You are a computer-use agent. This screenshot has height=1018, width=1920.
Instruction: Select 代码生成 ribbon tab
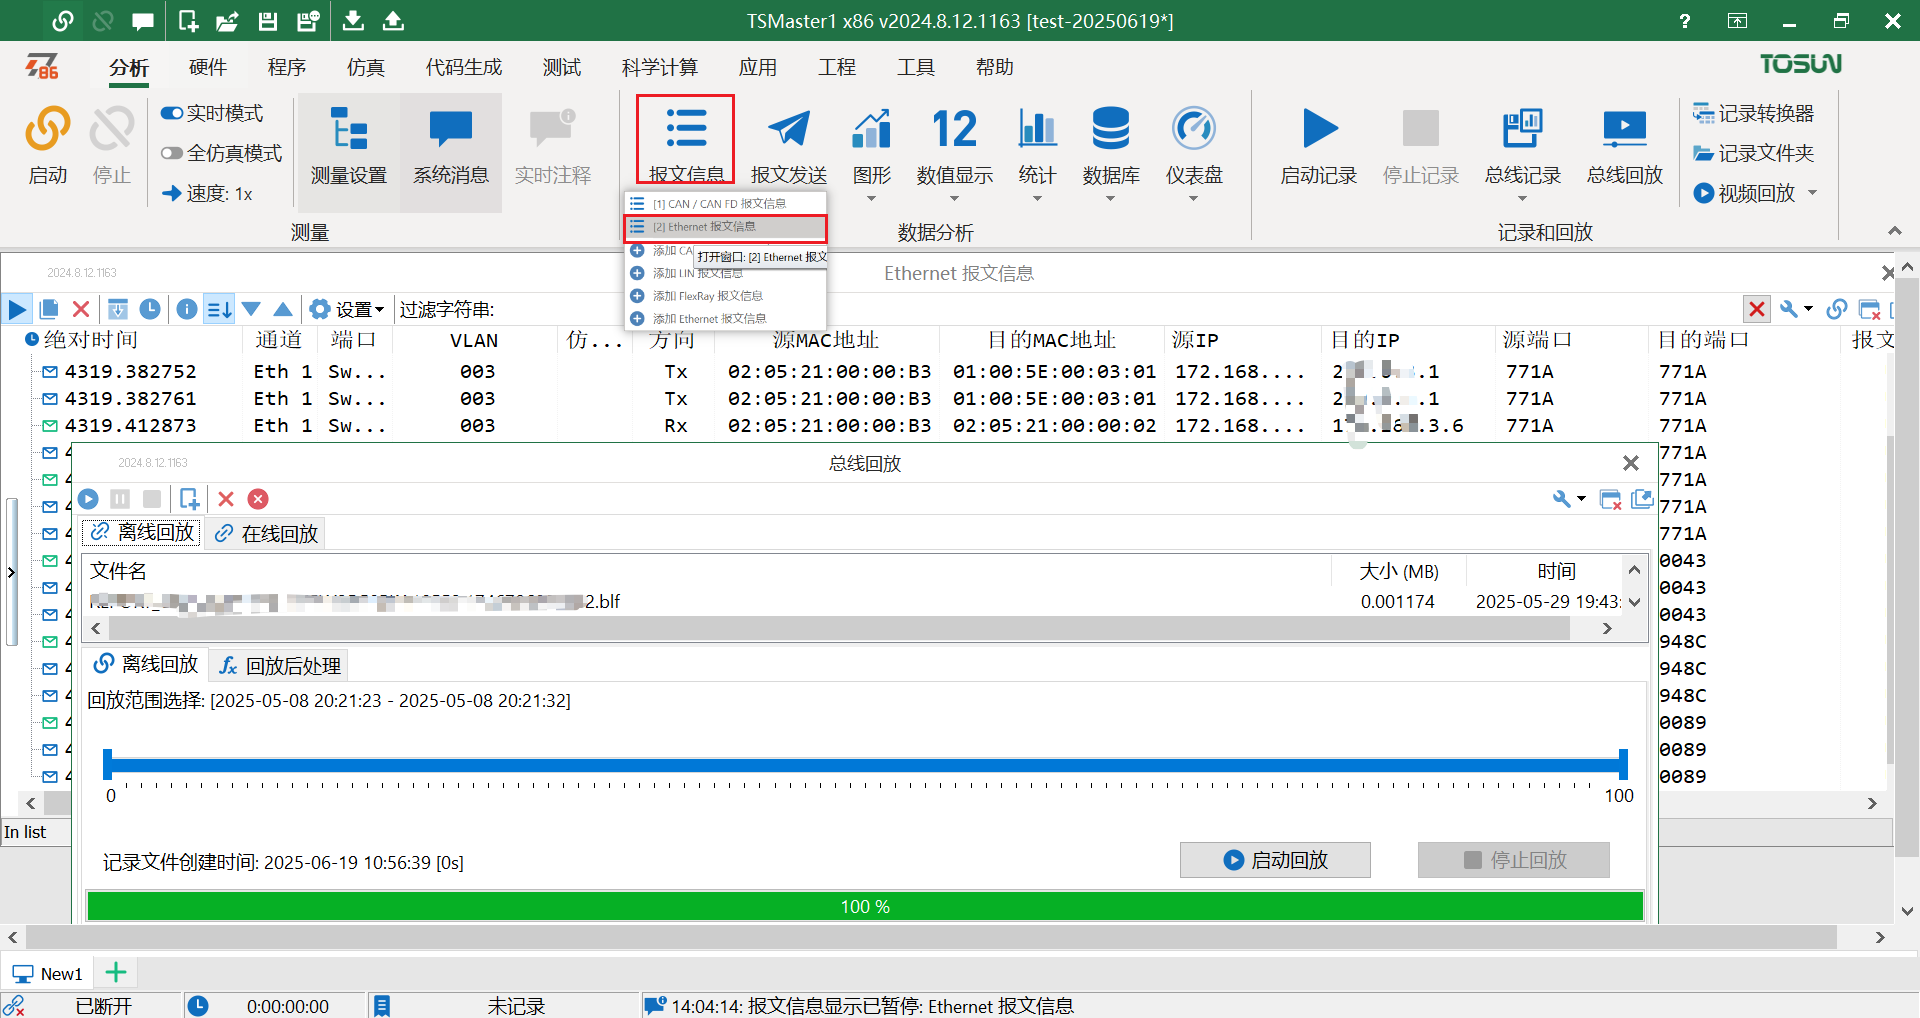(464, 67)
